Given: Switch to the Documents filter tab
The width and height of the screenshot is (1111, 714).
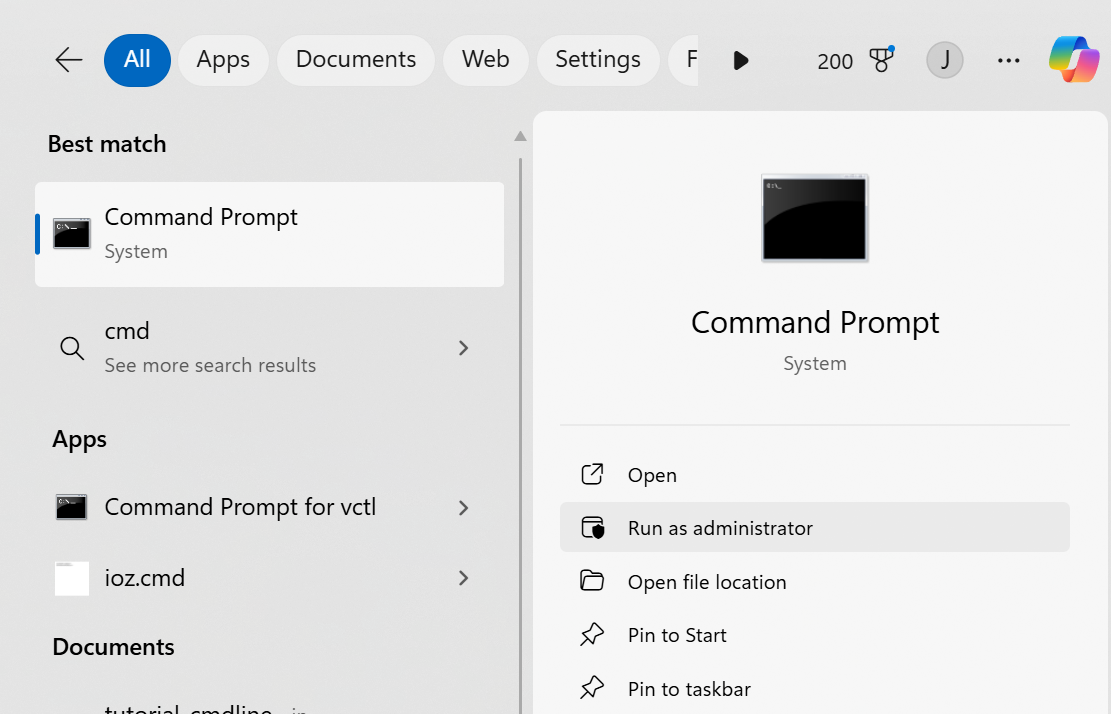Looking at the screenshot, I should pos(355,60).
